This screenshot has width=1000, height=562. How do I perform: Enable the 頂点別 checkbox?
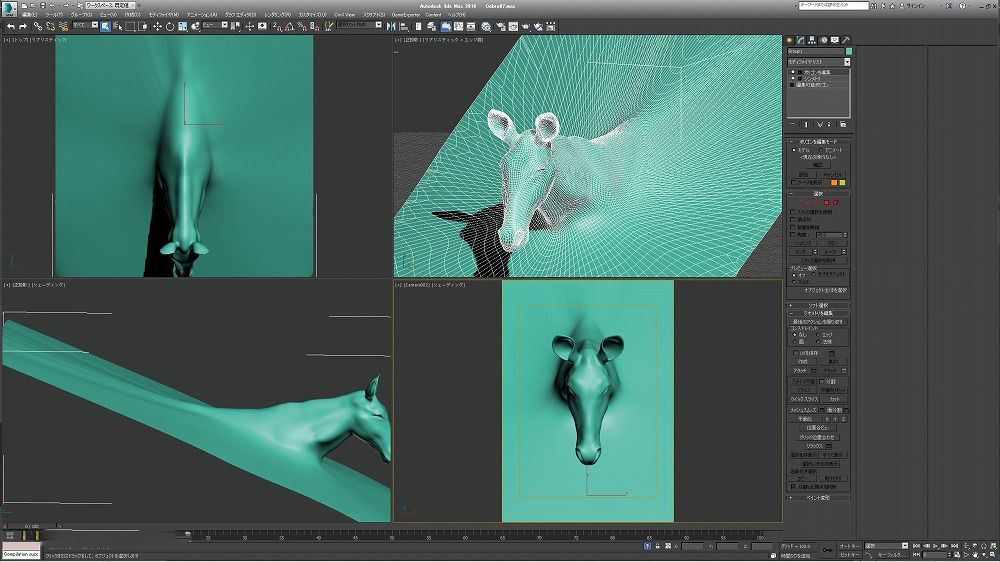[x=793, y=219]
